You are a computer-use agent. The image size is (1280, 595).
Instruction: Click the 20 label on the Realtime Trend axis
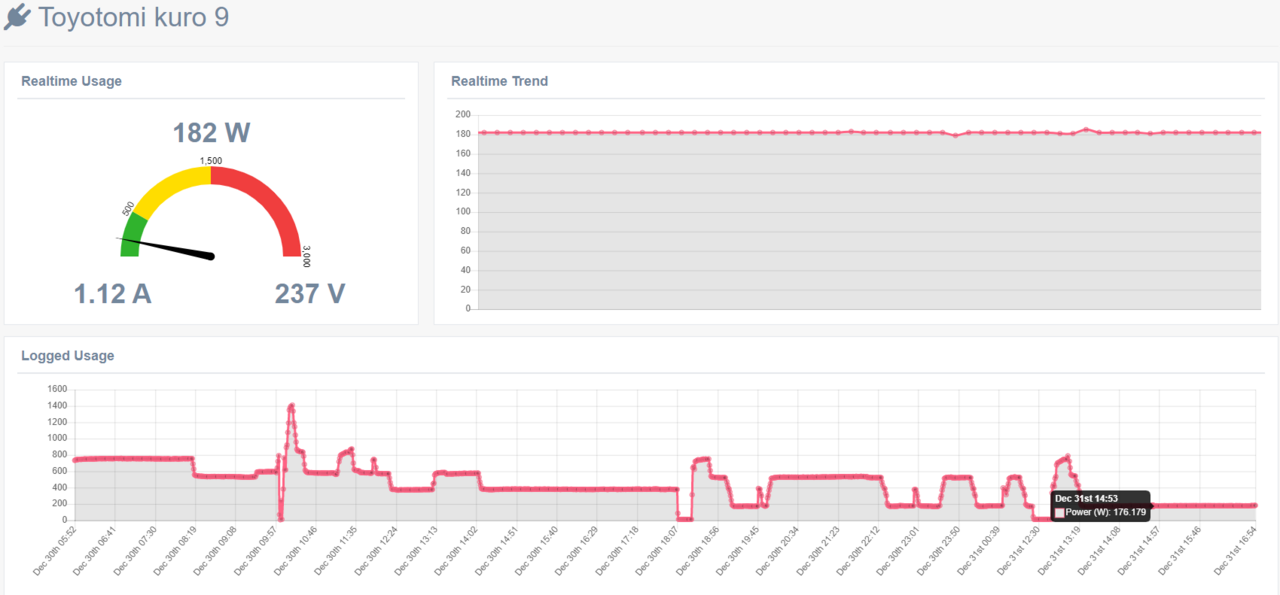point(465,290)
